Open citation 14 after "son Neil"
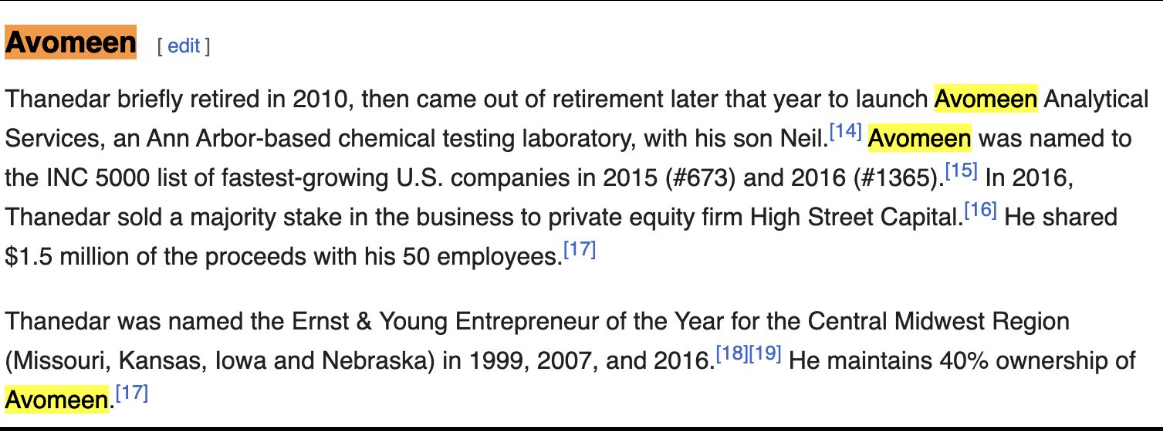The image size is (1163, 431). click(x=845, y=131)
